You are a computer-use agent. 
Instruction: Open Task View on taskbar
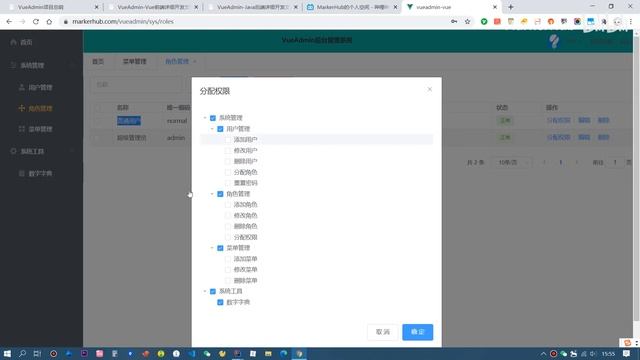pos(37,353)
